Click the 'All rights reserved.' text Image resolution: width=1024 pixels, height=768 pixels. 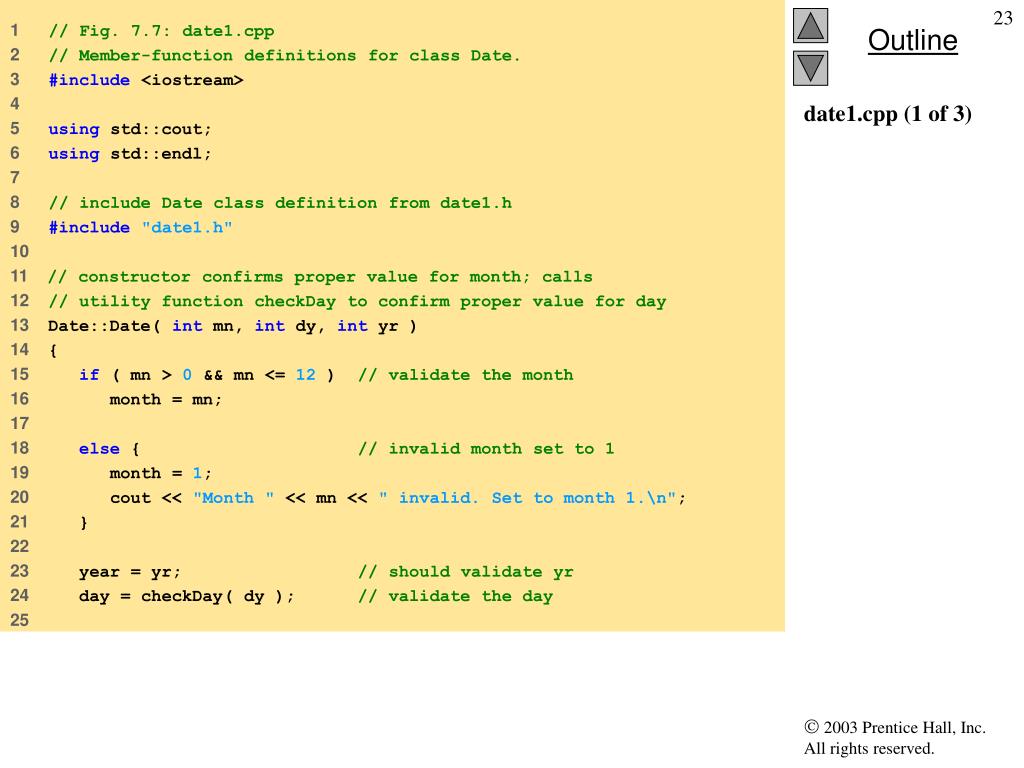869,748
